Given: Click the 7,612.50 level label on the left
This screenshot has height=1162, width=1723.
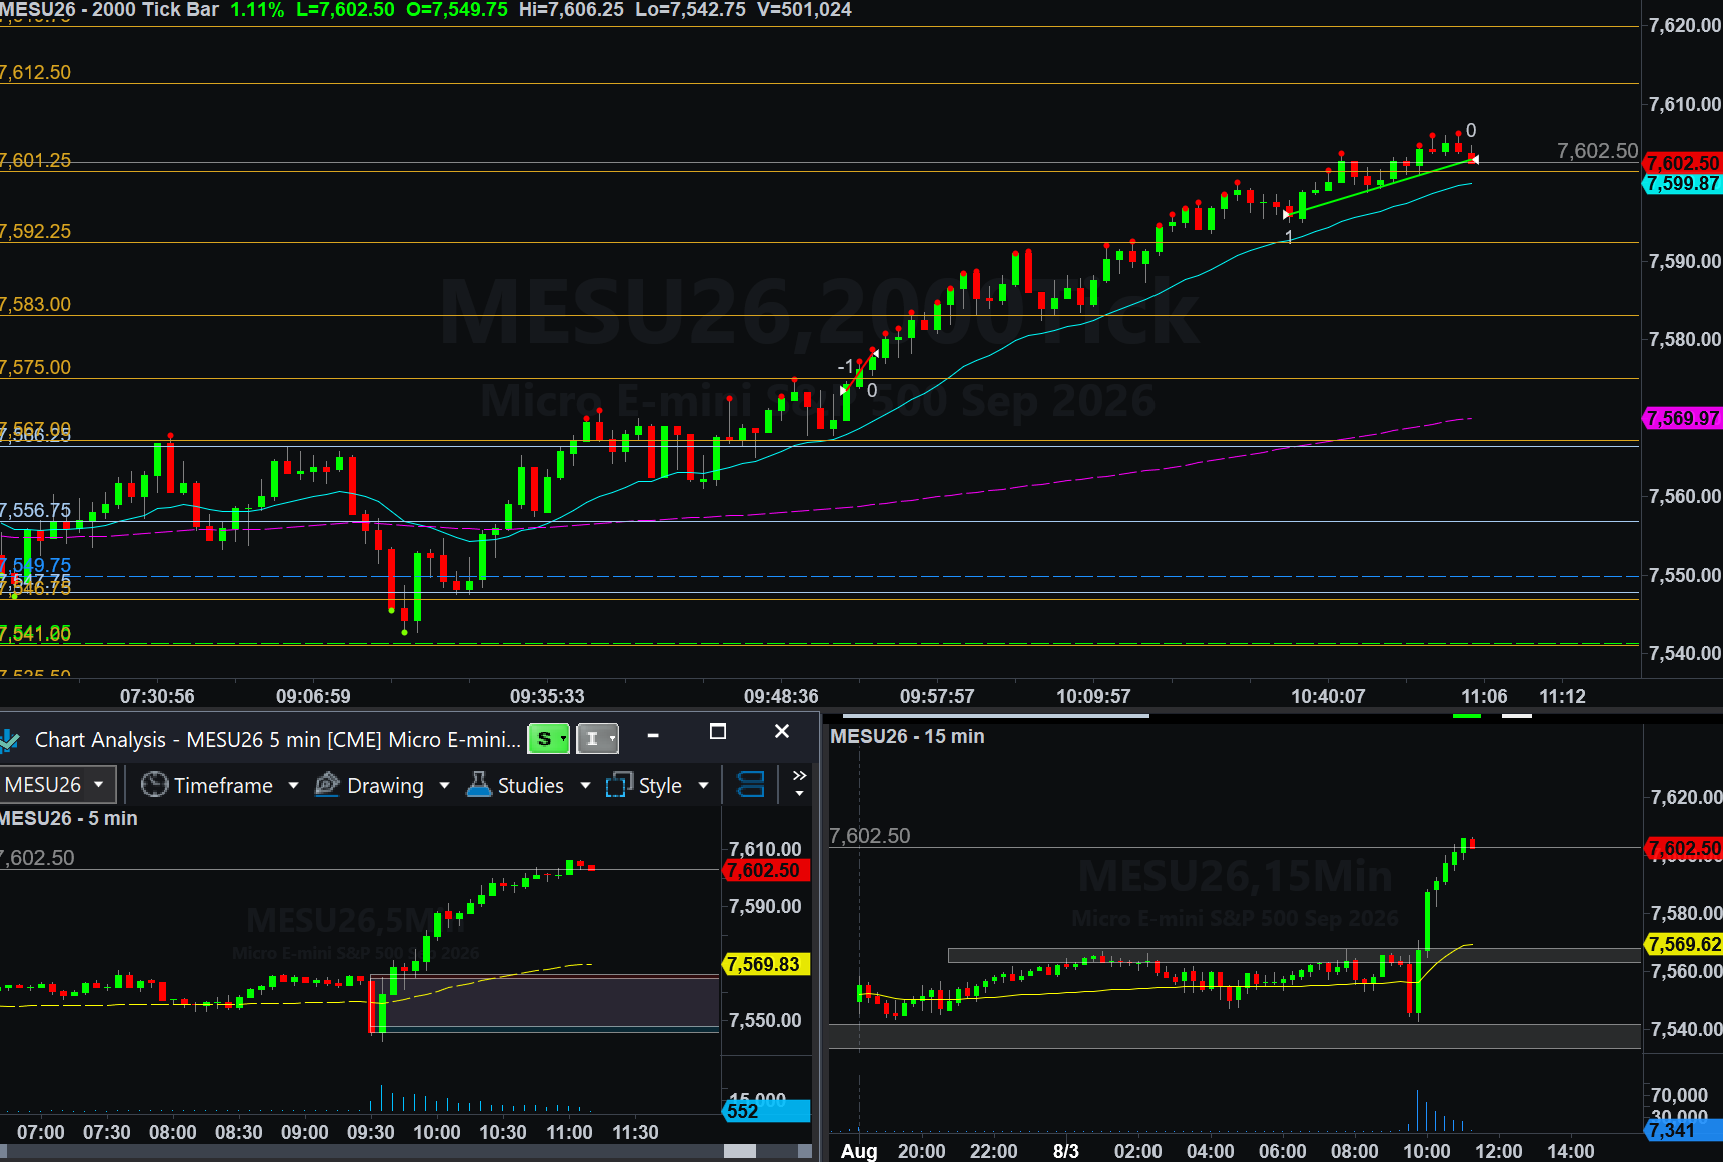Looking at the screenshot, I should [x=36, y=73].
